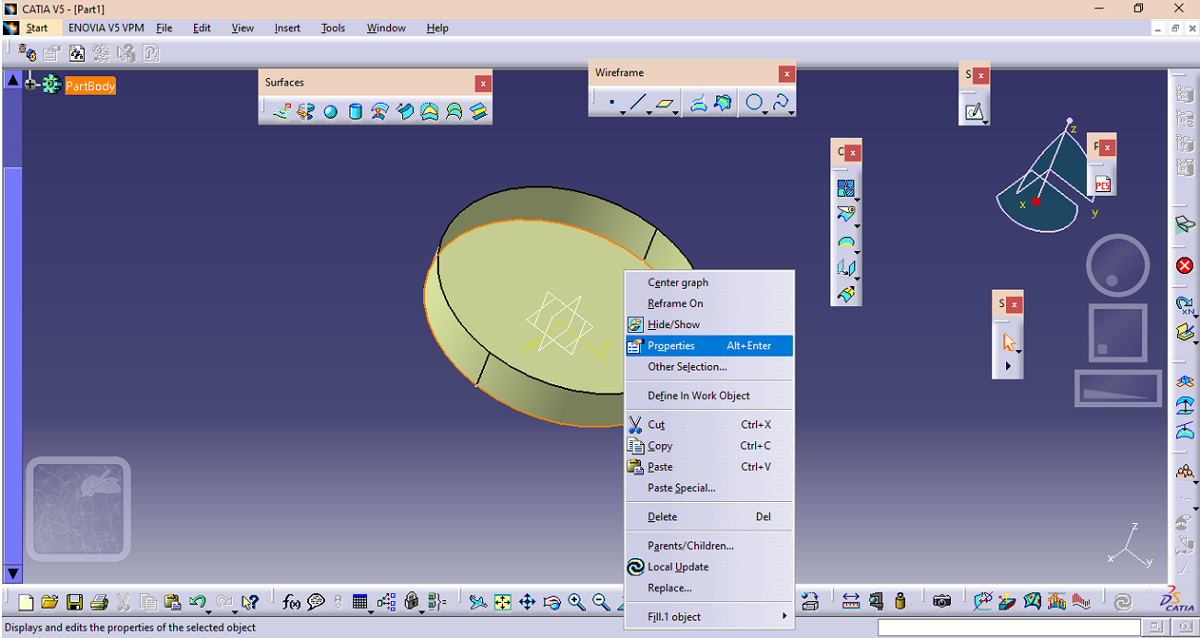Open the Insert menu
The image size is (1200, 638).
click(x=287, y=28)
